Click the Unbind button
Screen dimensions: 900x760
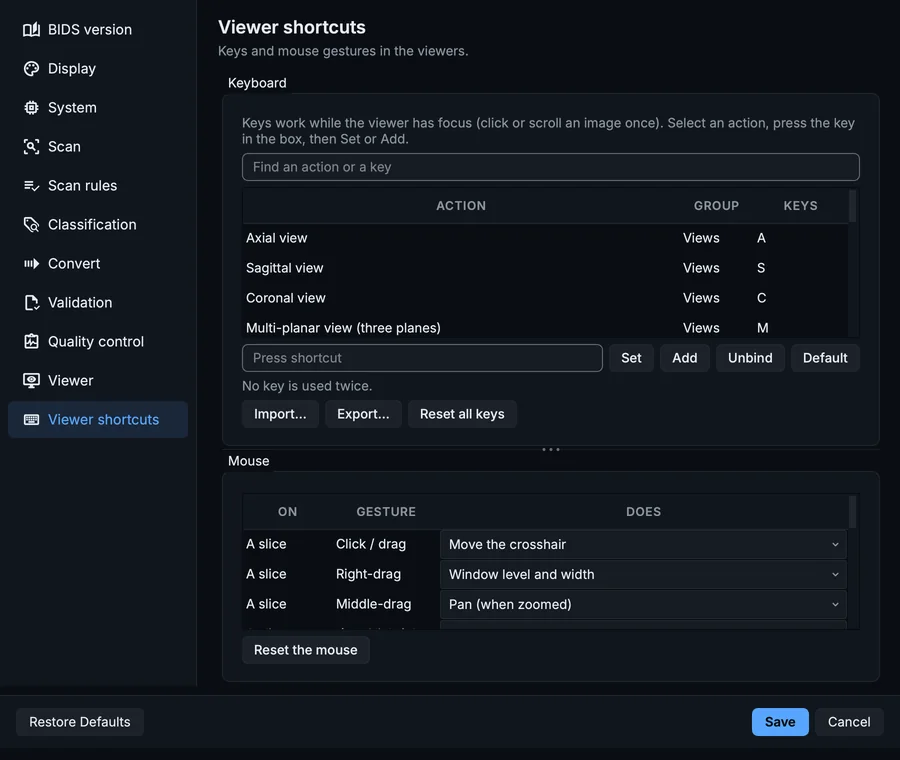point(750,358)
